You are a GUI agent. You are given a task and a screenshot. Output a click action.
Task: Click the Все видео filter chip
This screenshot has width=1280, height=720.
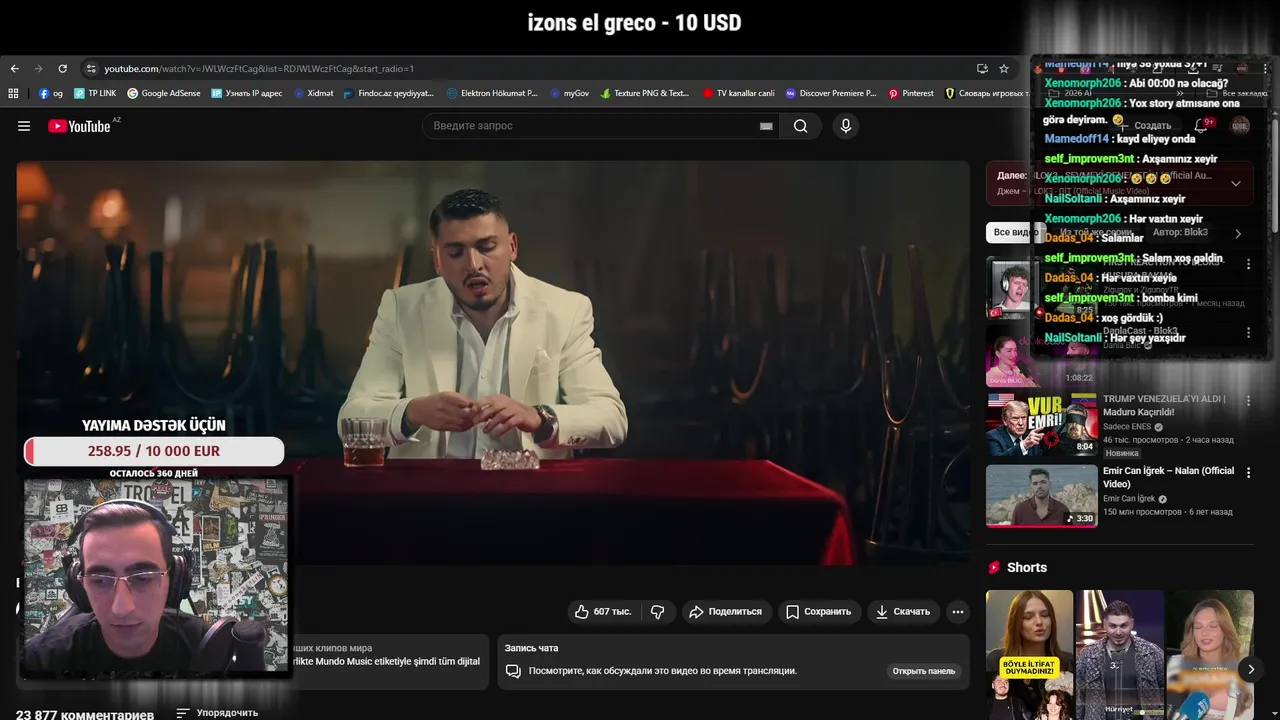[1014, 232]
